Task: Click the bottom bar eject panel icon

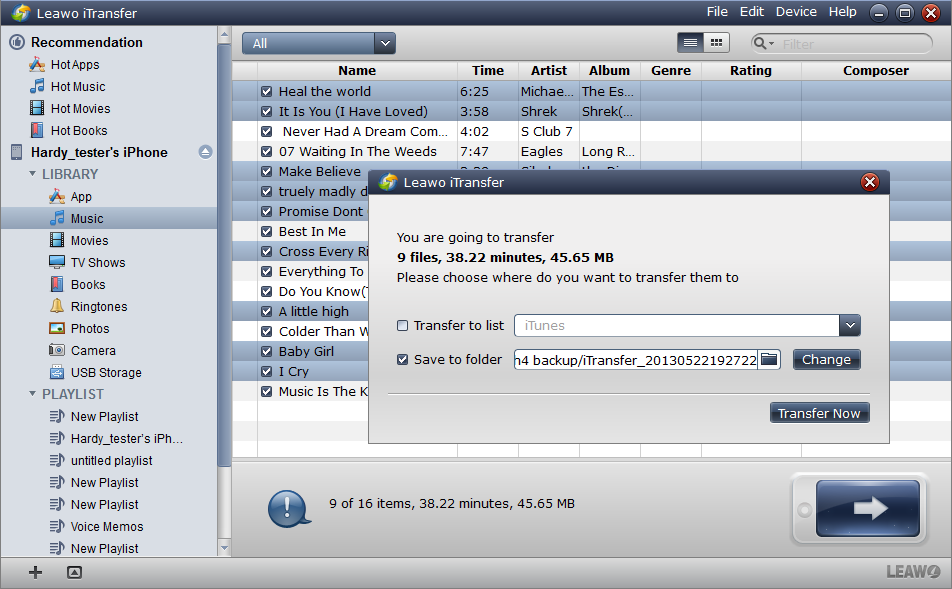Action: [74, 572]
